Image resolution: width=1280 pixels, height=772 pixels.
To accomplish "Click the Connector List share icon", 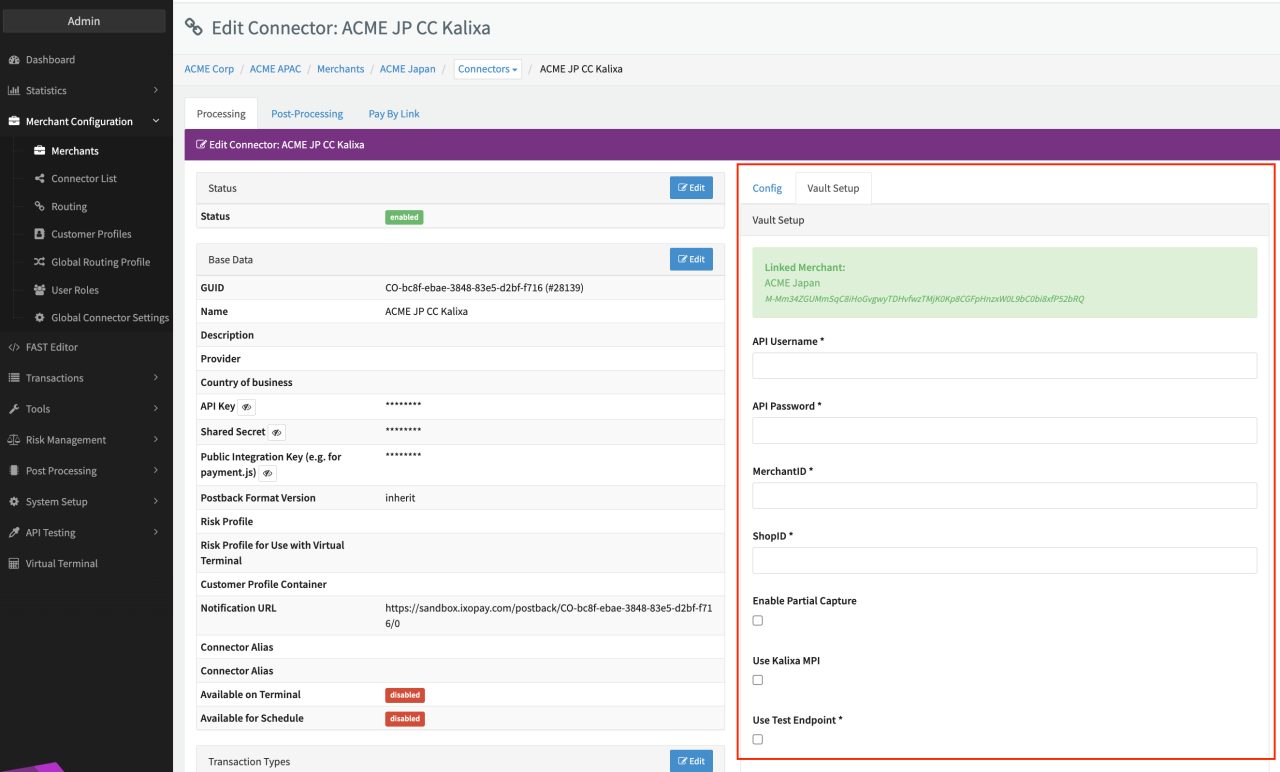I will 40,179.
